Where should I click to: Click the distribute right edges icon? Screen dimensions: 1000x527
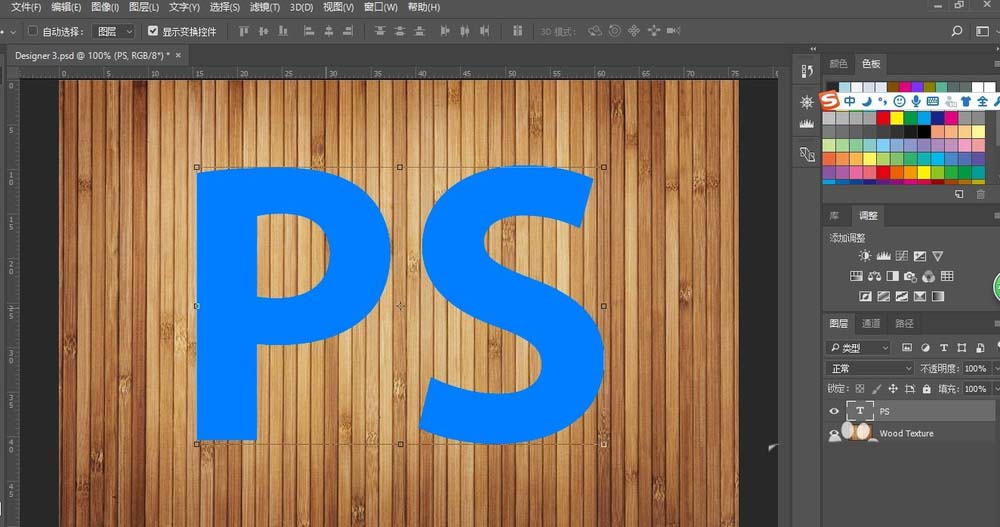tap(485, 31)
